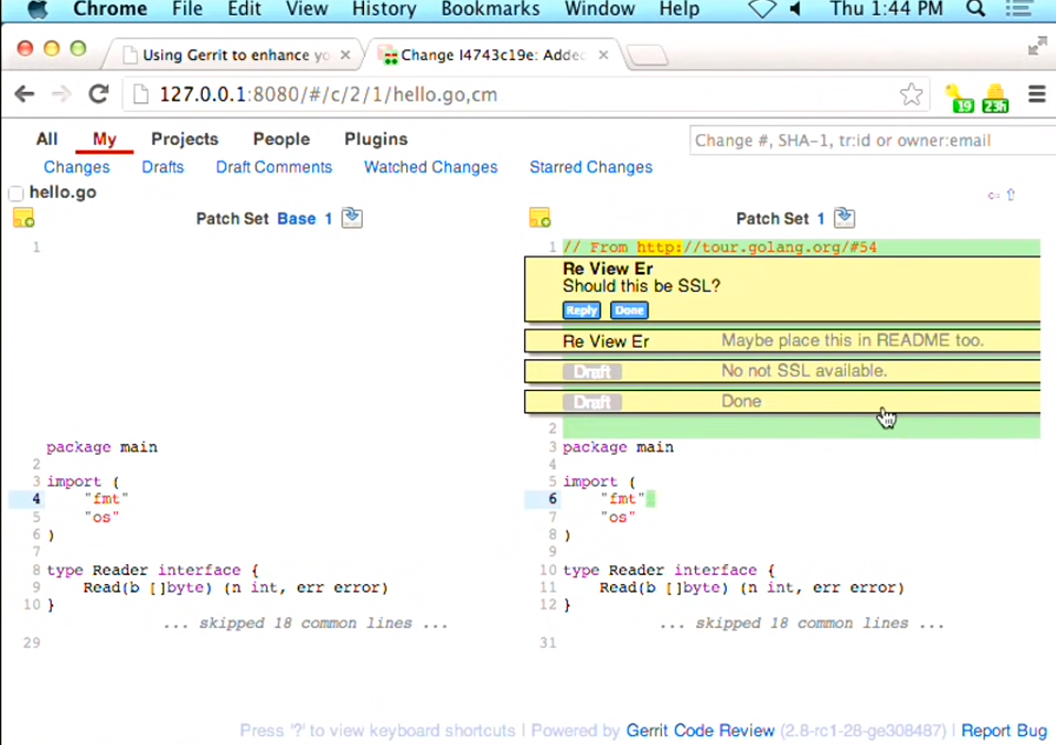Check the hello.go file checkbox
The image size is (1056, 745).
point(15,193)
